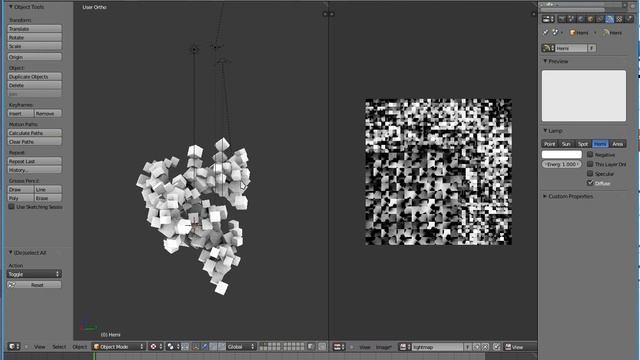Select the translate manipulator icon in header
Image resolution: width=640 pixels, height=360 pixels.
pyautogui.click(x=204, y=347)
